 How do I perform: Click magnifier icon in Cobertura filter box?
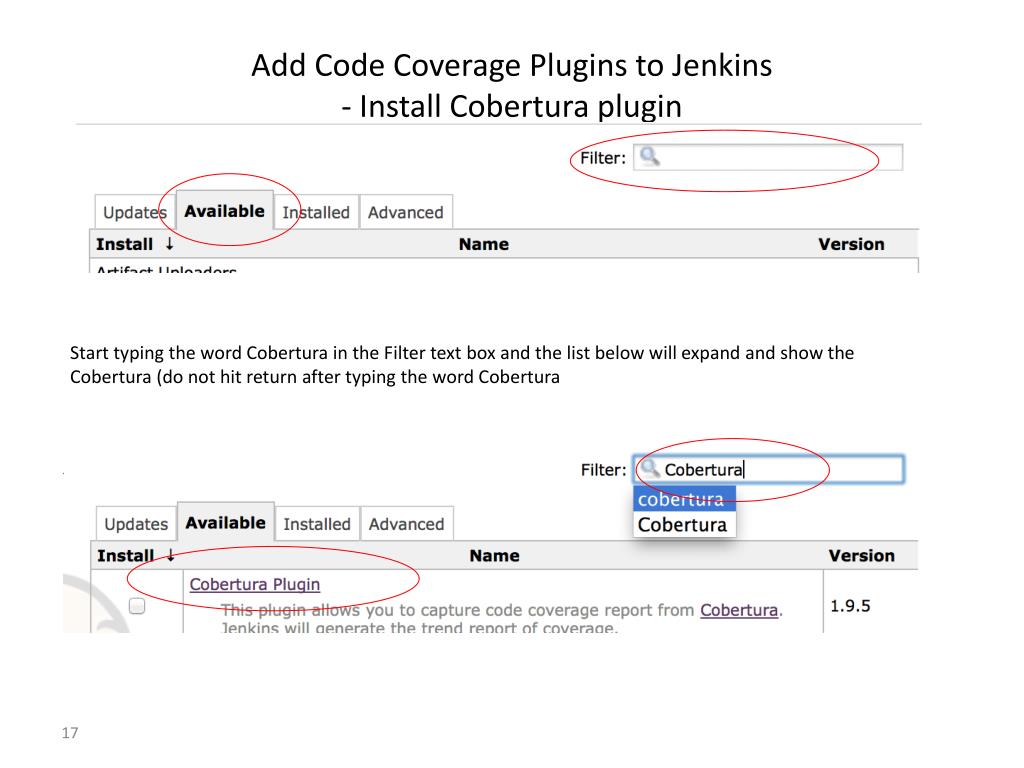pyautogui.click(x=650, y=469)
